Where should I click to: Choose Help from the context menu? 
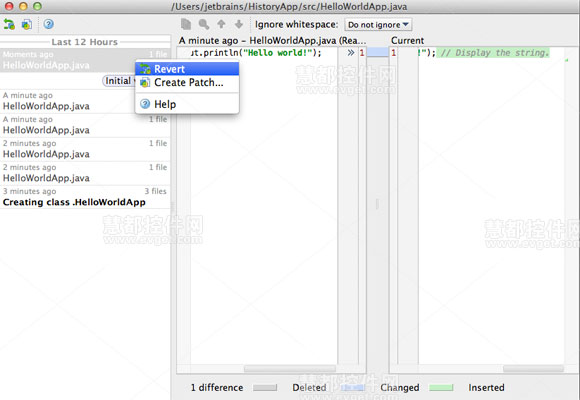(187, 104)
